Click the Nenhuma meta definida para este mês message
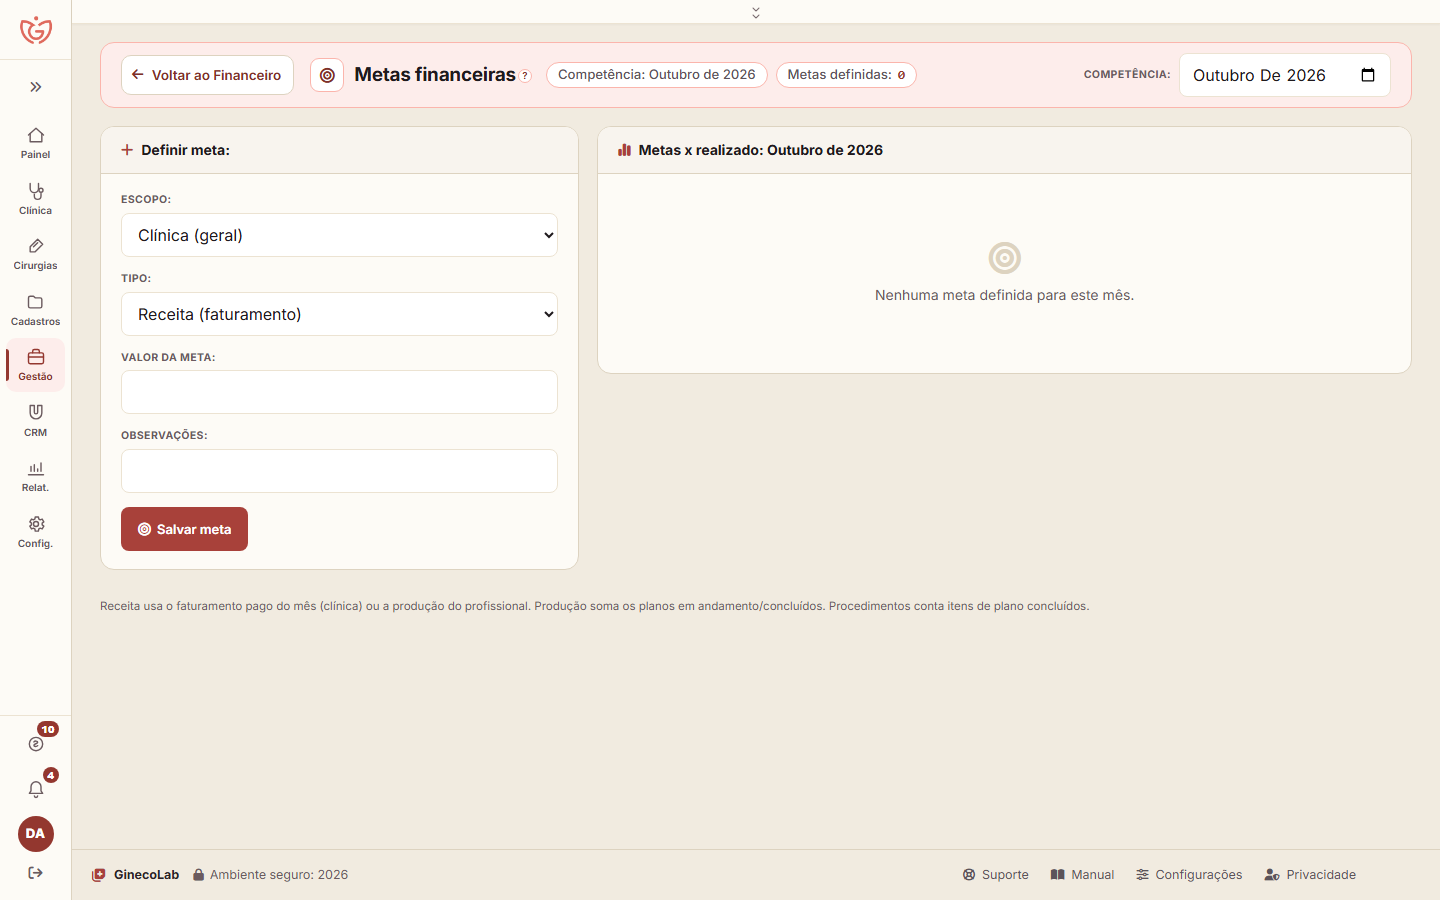Image resolution: width=1440 pixels, height=900 pixels. (1004, 295)
